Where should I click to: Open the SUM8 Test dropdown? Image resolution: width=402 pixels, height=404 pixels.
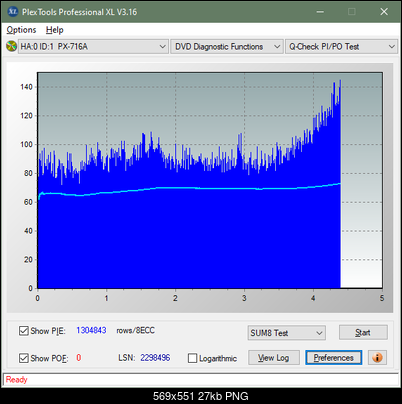[287, 333]
